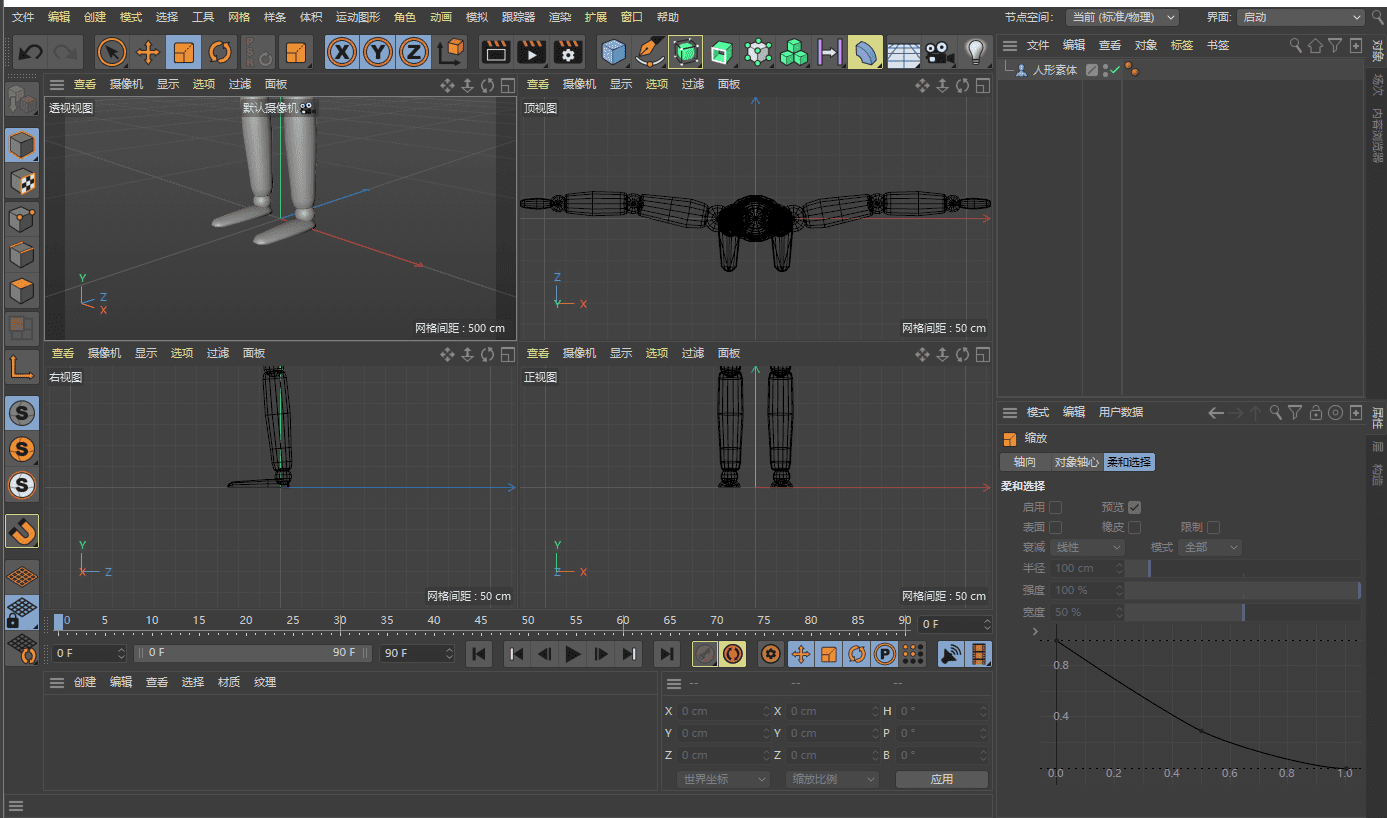Select the 人形素体 object in object manager
Screen dimensions: 1387x818
tap(1054, 70)
